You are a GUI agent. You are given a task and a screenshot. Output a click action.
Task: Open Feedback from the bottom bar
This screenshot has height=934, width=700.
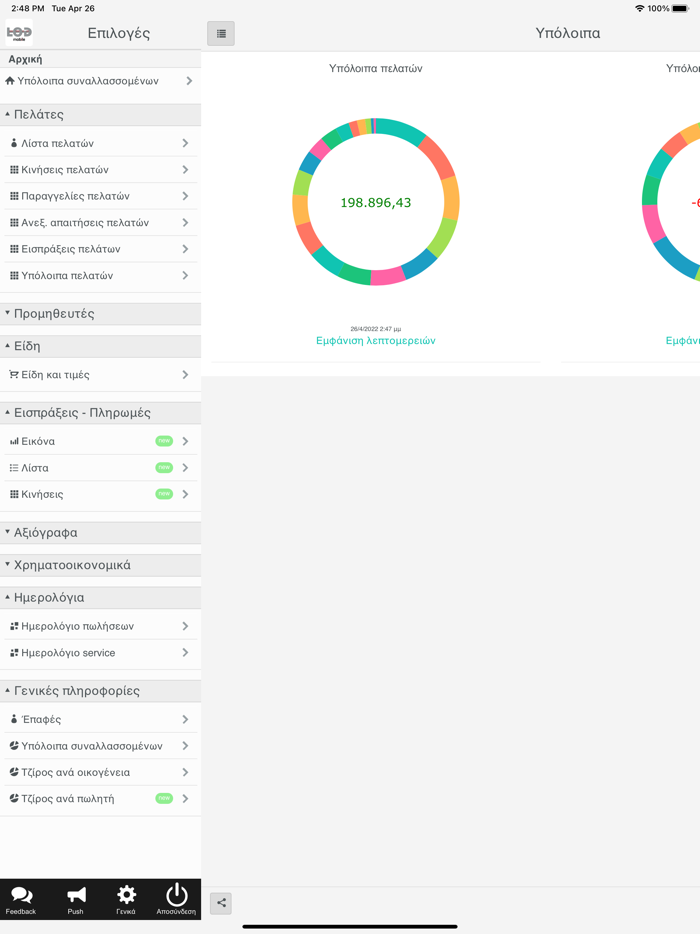(21, 899)
